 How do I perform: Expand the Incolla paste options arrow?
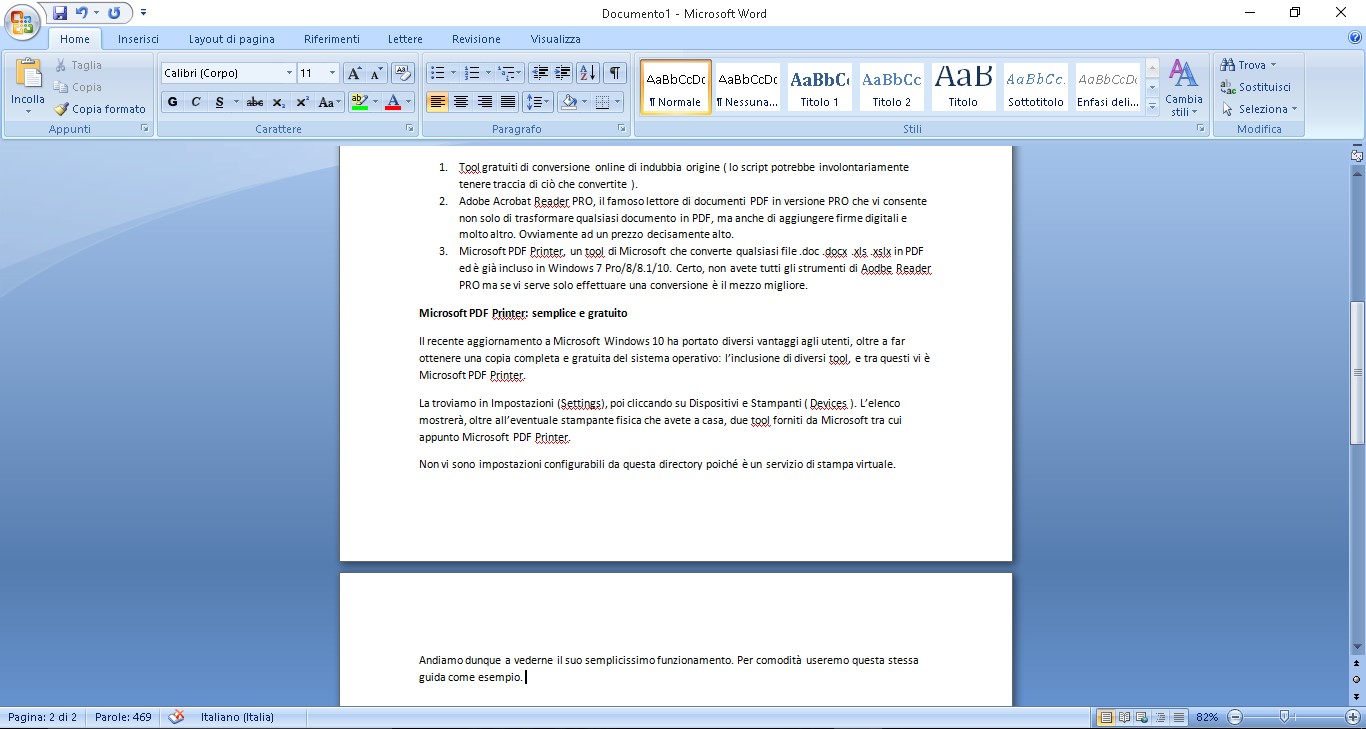tap(28, 110)
